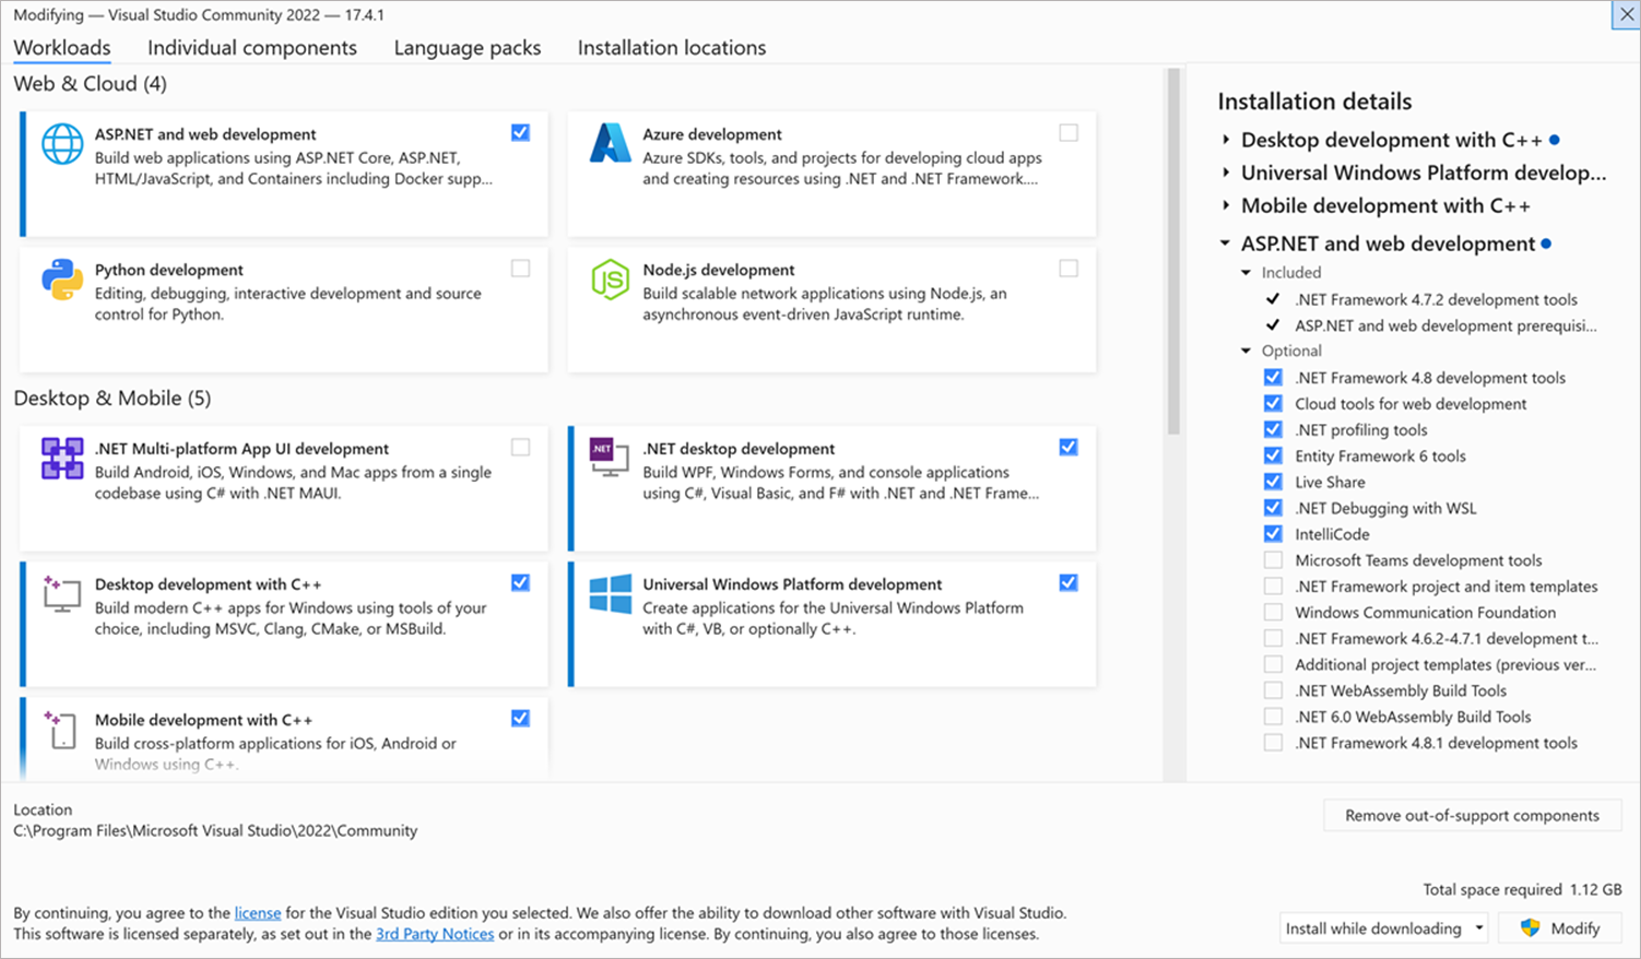Click the workloads list vertical scrollbar

[1174, 250]
